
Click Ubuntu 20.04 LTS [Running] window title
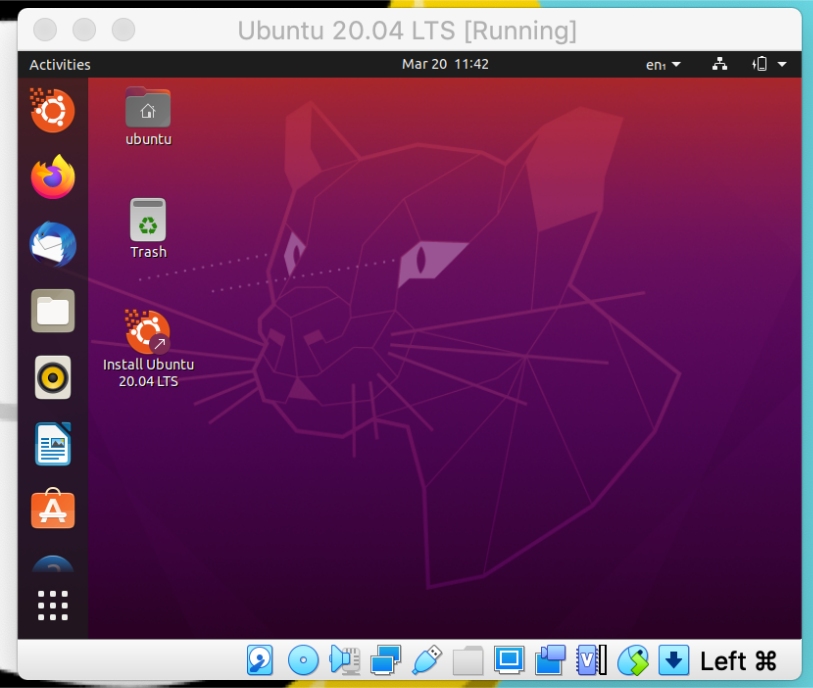coord(407,31)
